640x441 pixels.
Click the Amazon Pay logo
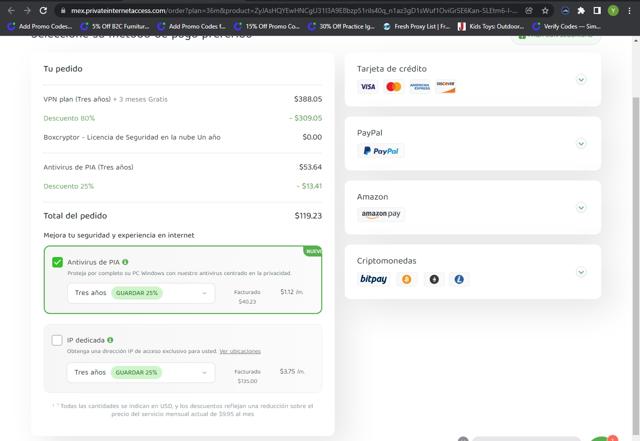click(381, 214)
